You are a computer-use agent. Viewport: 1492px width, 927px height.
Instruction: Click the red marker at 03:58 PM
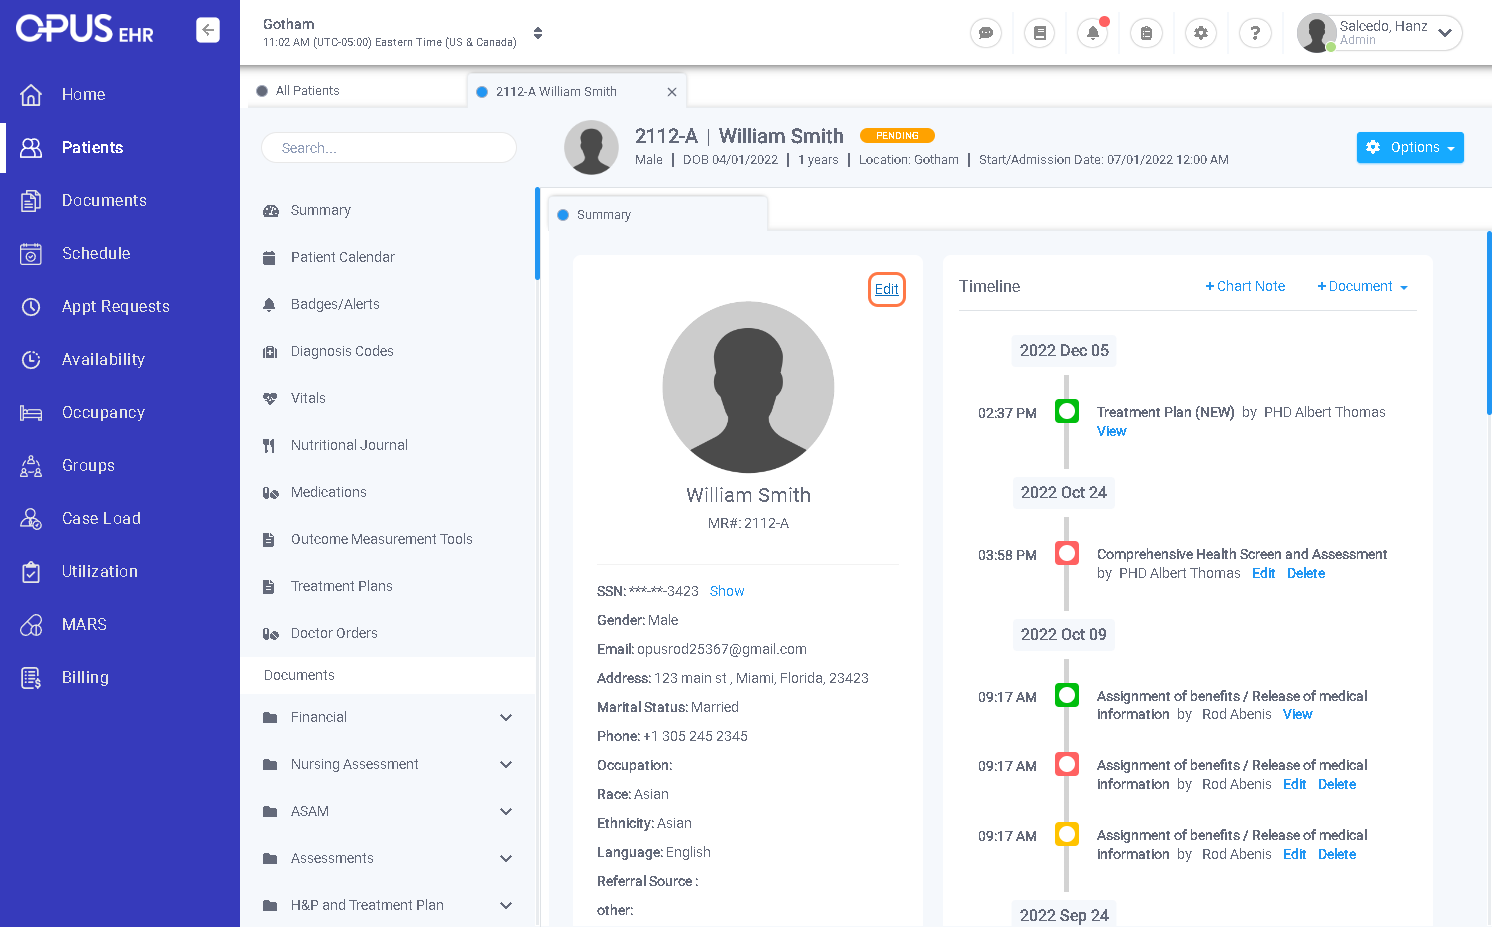pyautogui.click(x=1067, y=553)
